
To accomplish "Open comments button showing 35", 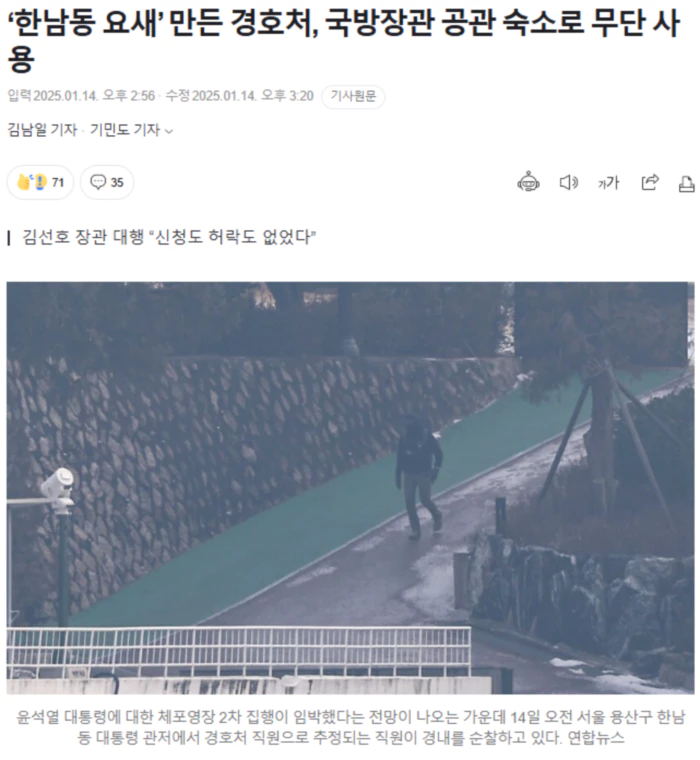I will pyautogui.click(x=107, y=182).
